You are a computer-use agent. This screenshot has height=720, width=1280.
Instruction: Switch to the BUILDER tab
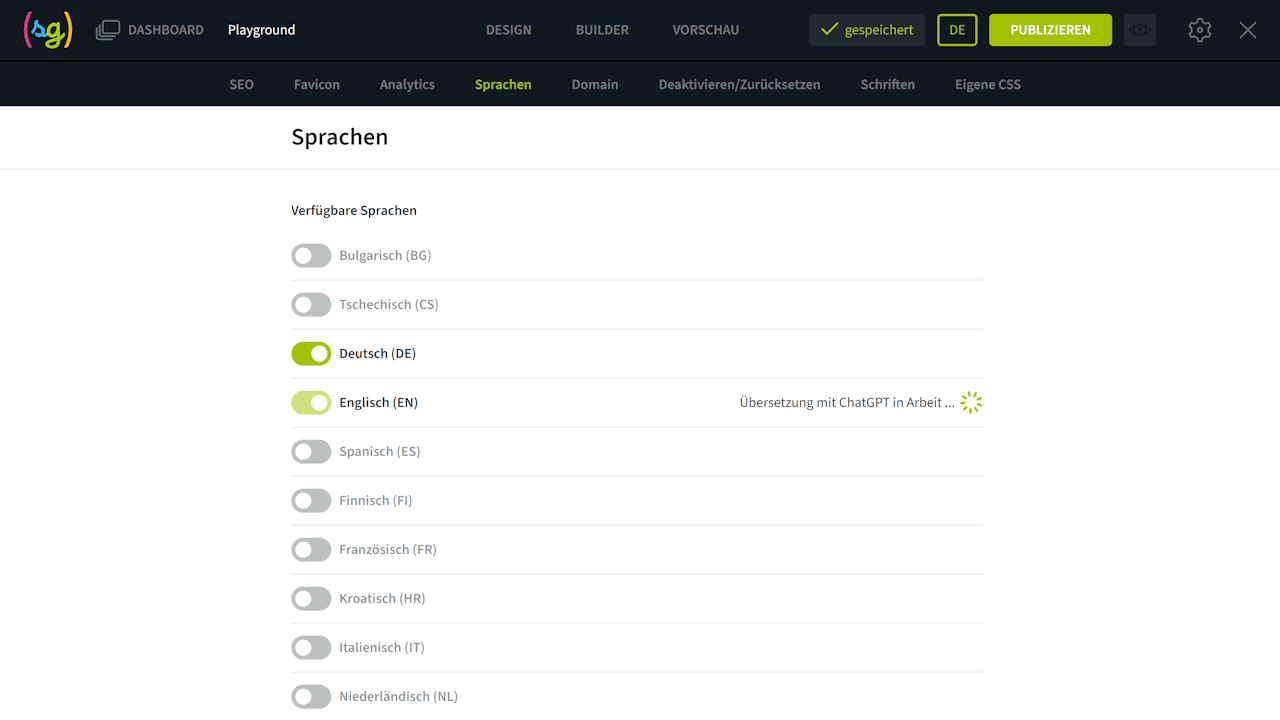[x=602, y=30]
